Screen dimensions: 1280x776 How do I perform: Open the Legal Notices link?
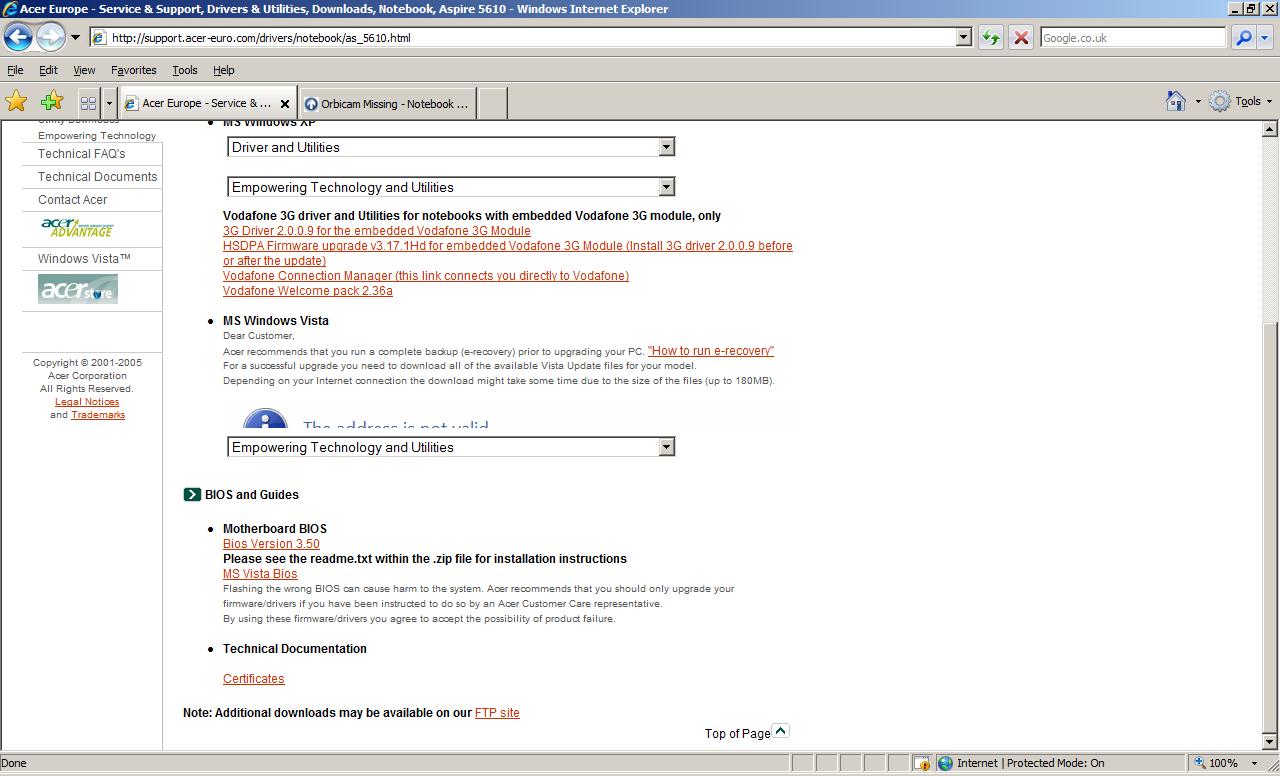click(x=87, y=402)
